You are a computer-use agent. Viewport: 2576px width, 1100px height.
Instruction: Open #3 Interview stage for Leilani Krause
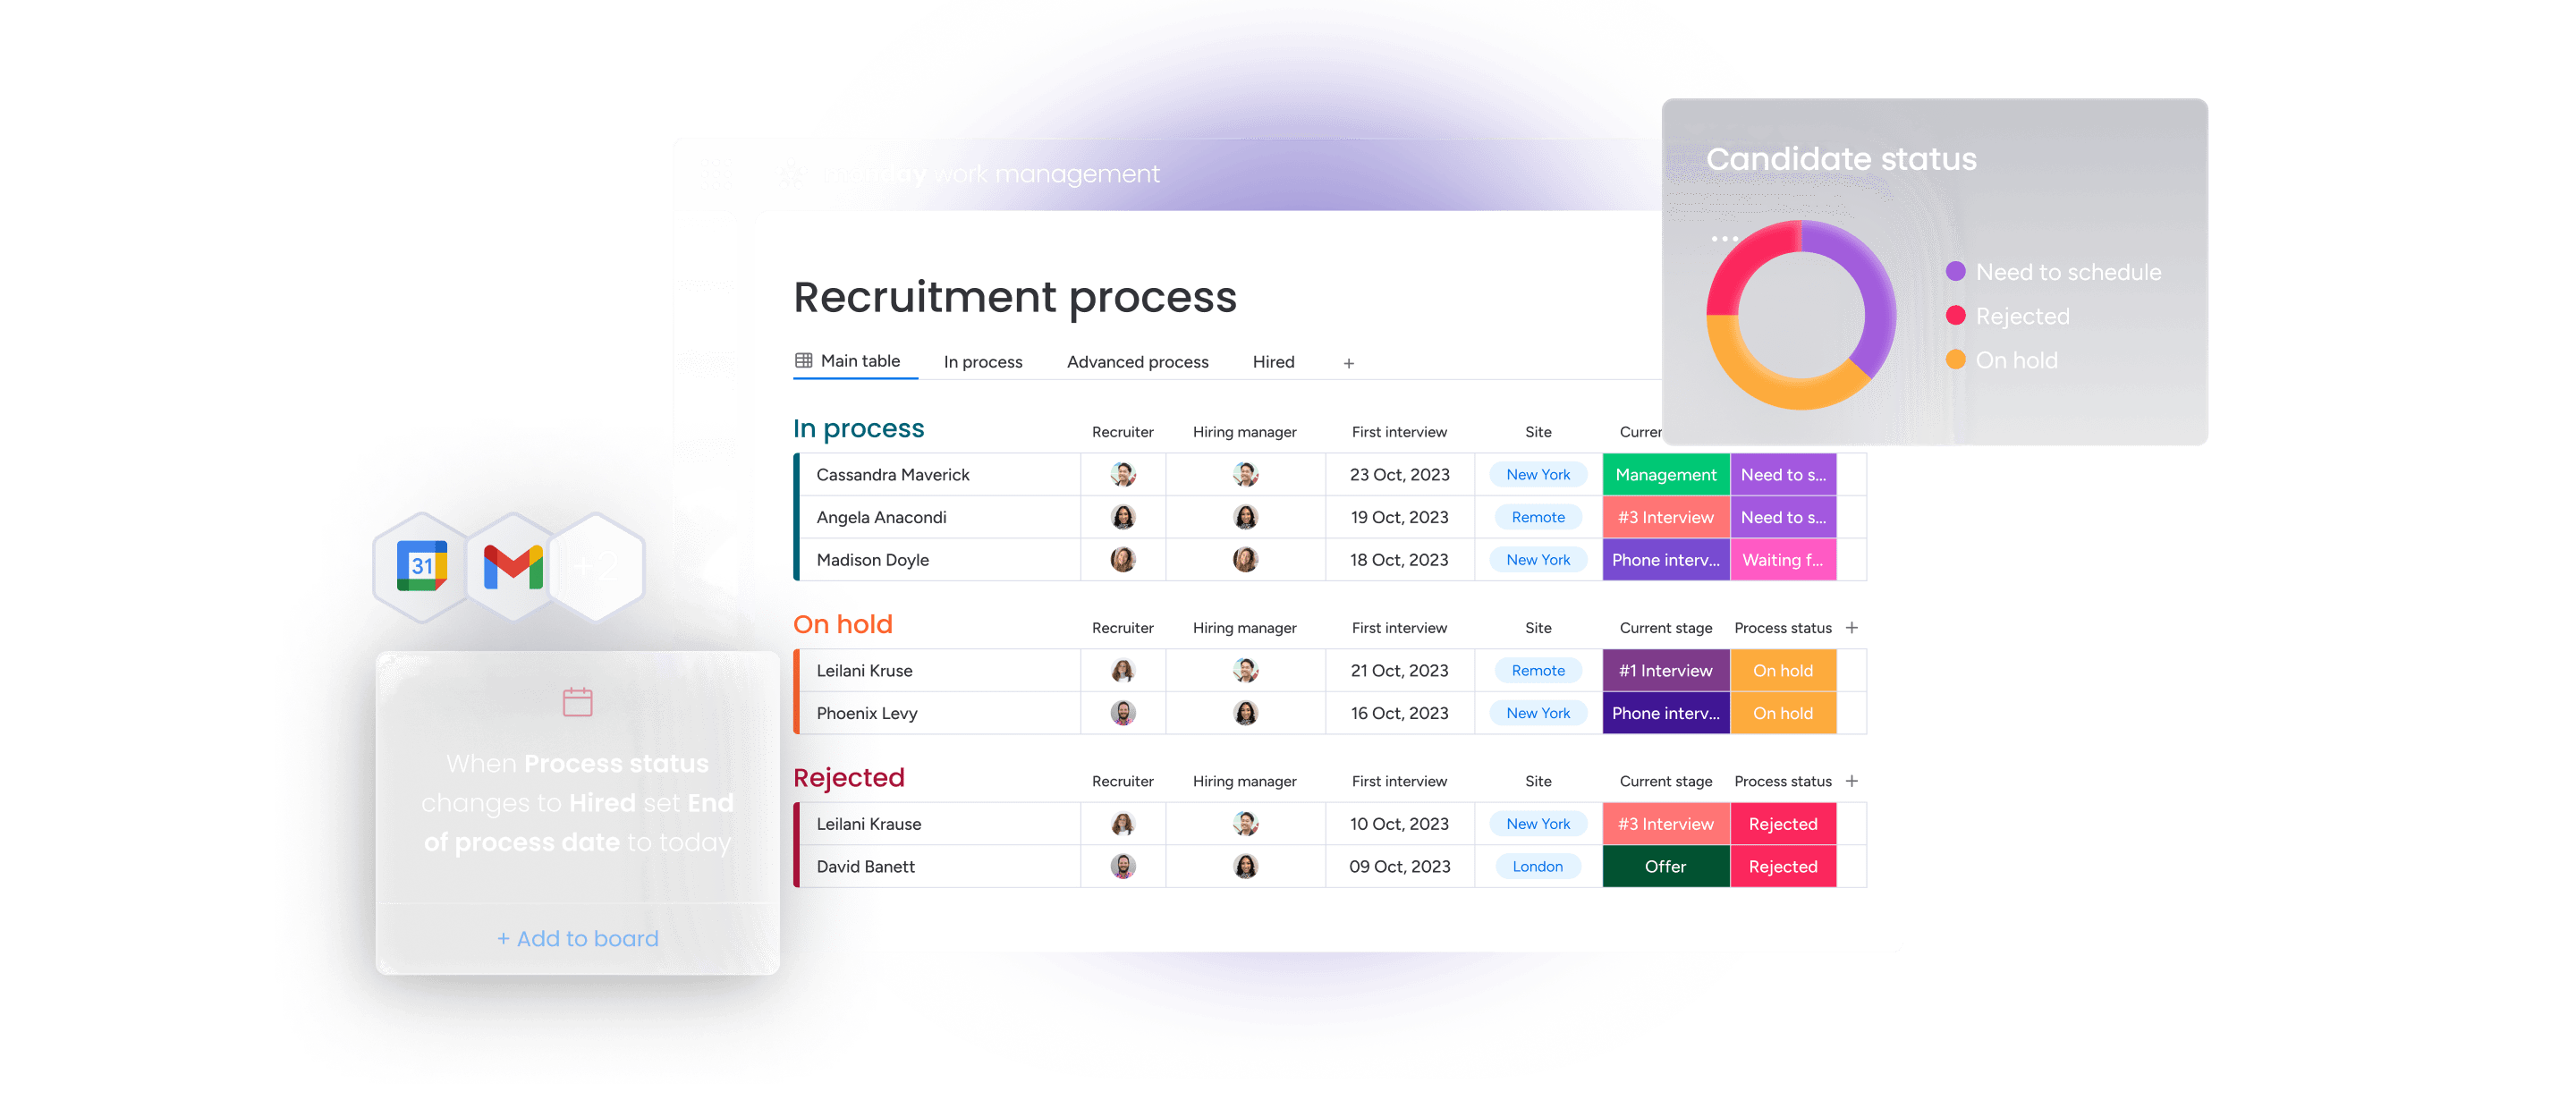(1666, 824)
